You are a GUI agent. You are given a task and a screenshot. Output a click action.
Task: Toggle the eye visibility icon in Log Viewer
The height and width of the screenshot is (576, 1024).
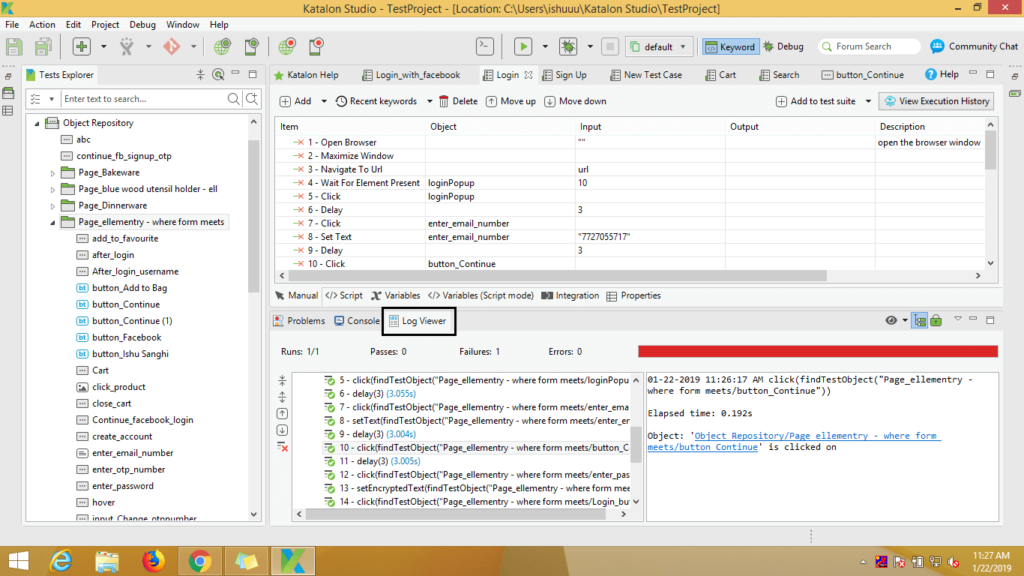click(x=891, y=321)
